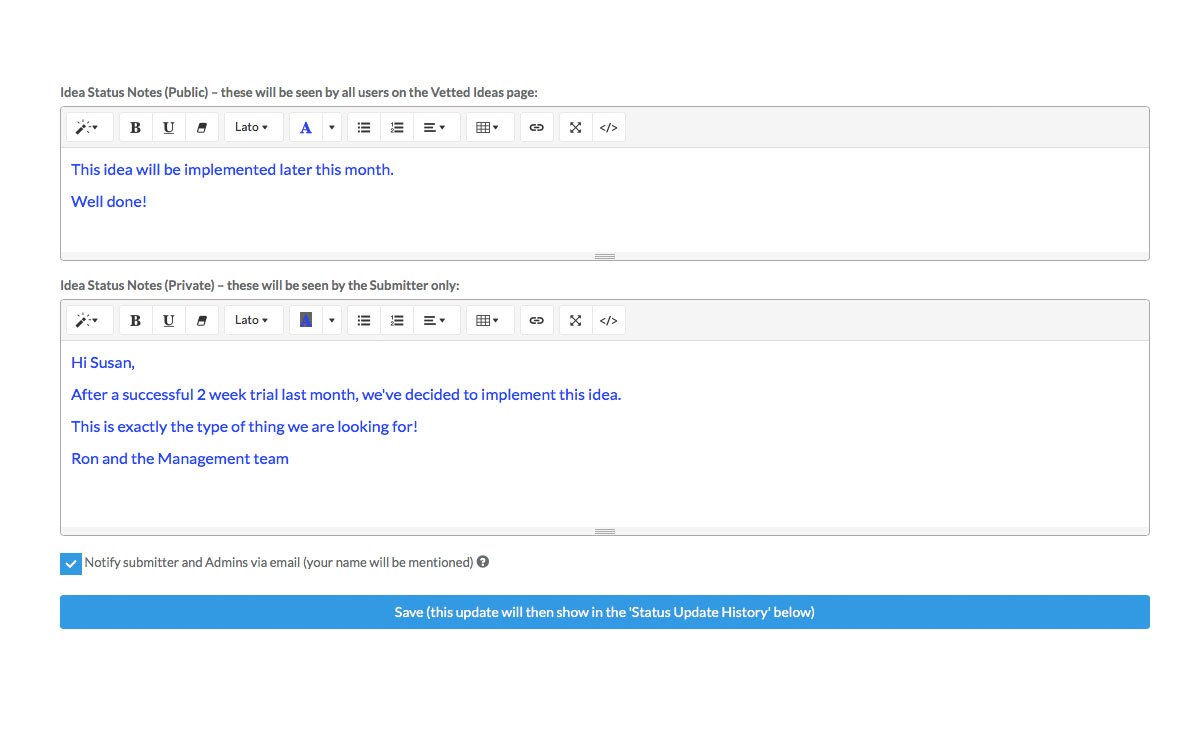
Task: Open code view in Public notes toolbar
Action: 609,127
